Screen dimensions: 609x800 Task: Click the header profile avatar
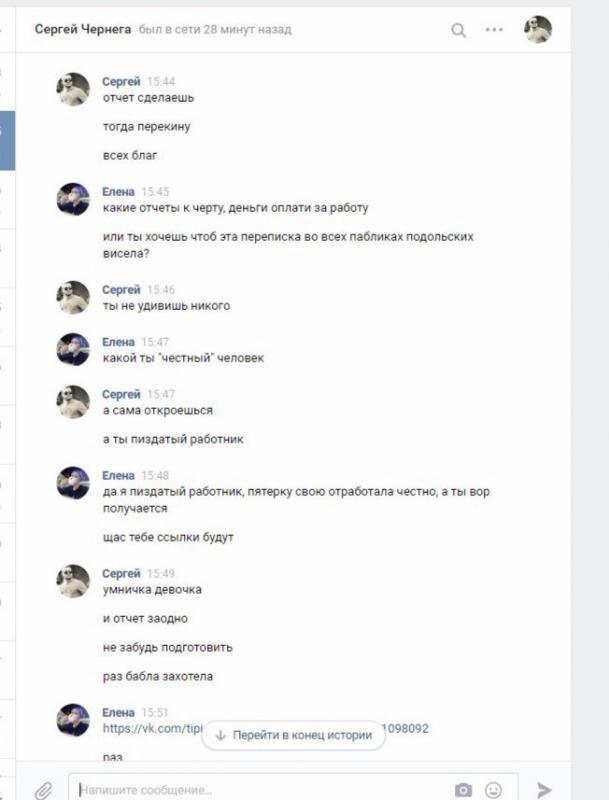tap(538, 29)
